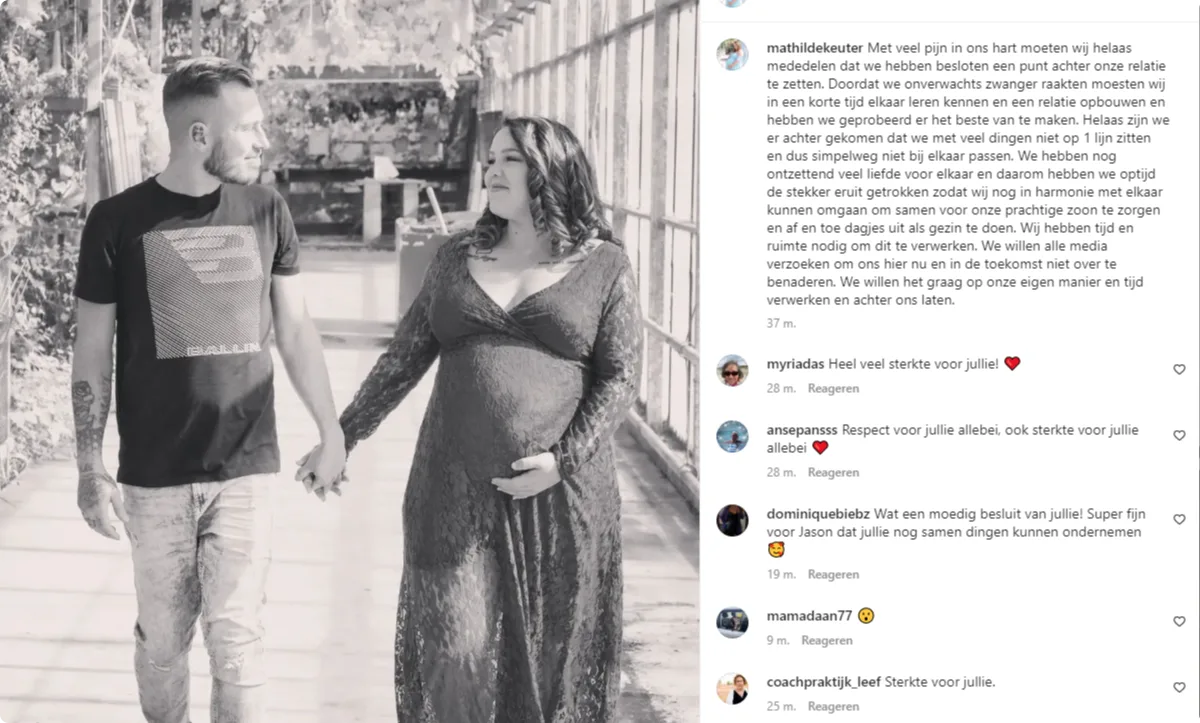Open the coachpraktijk_leef username link
This screenshot has height=723, width=1200.
pyautogui.click(x=823, y=682)
